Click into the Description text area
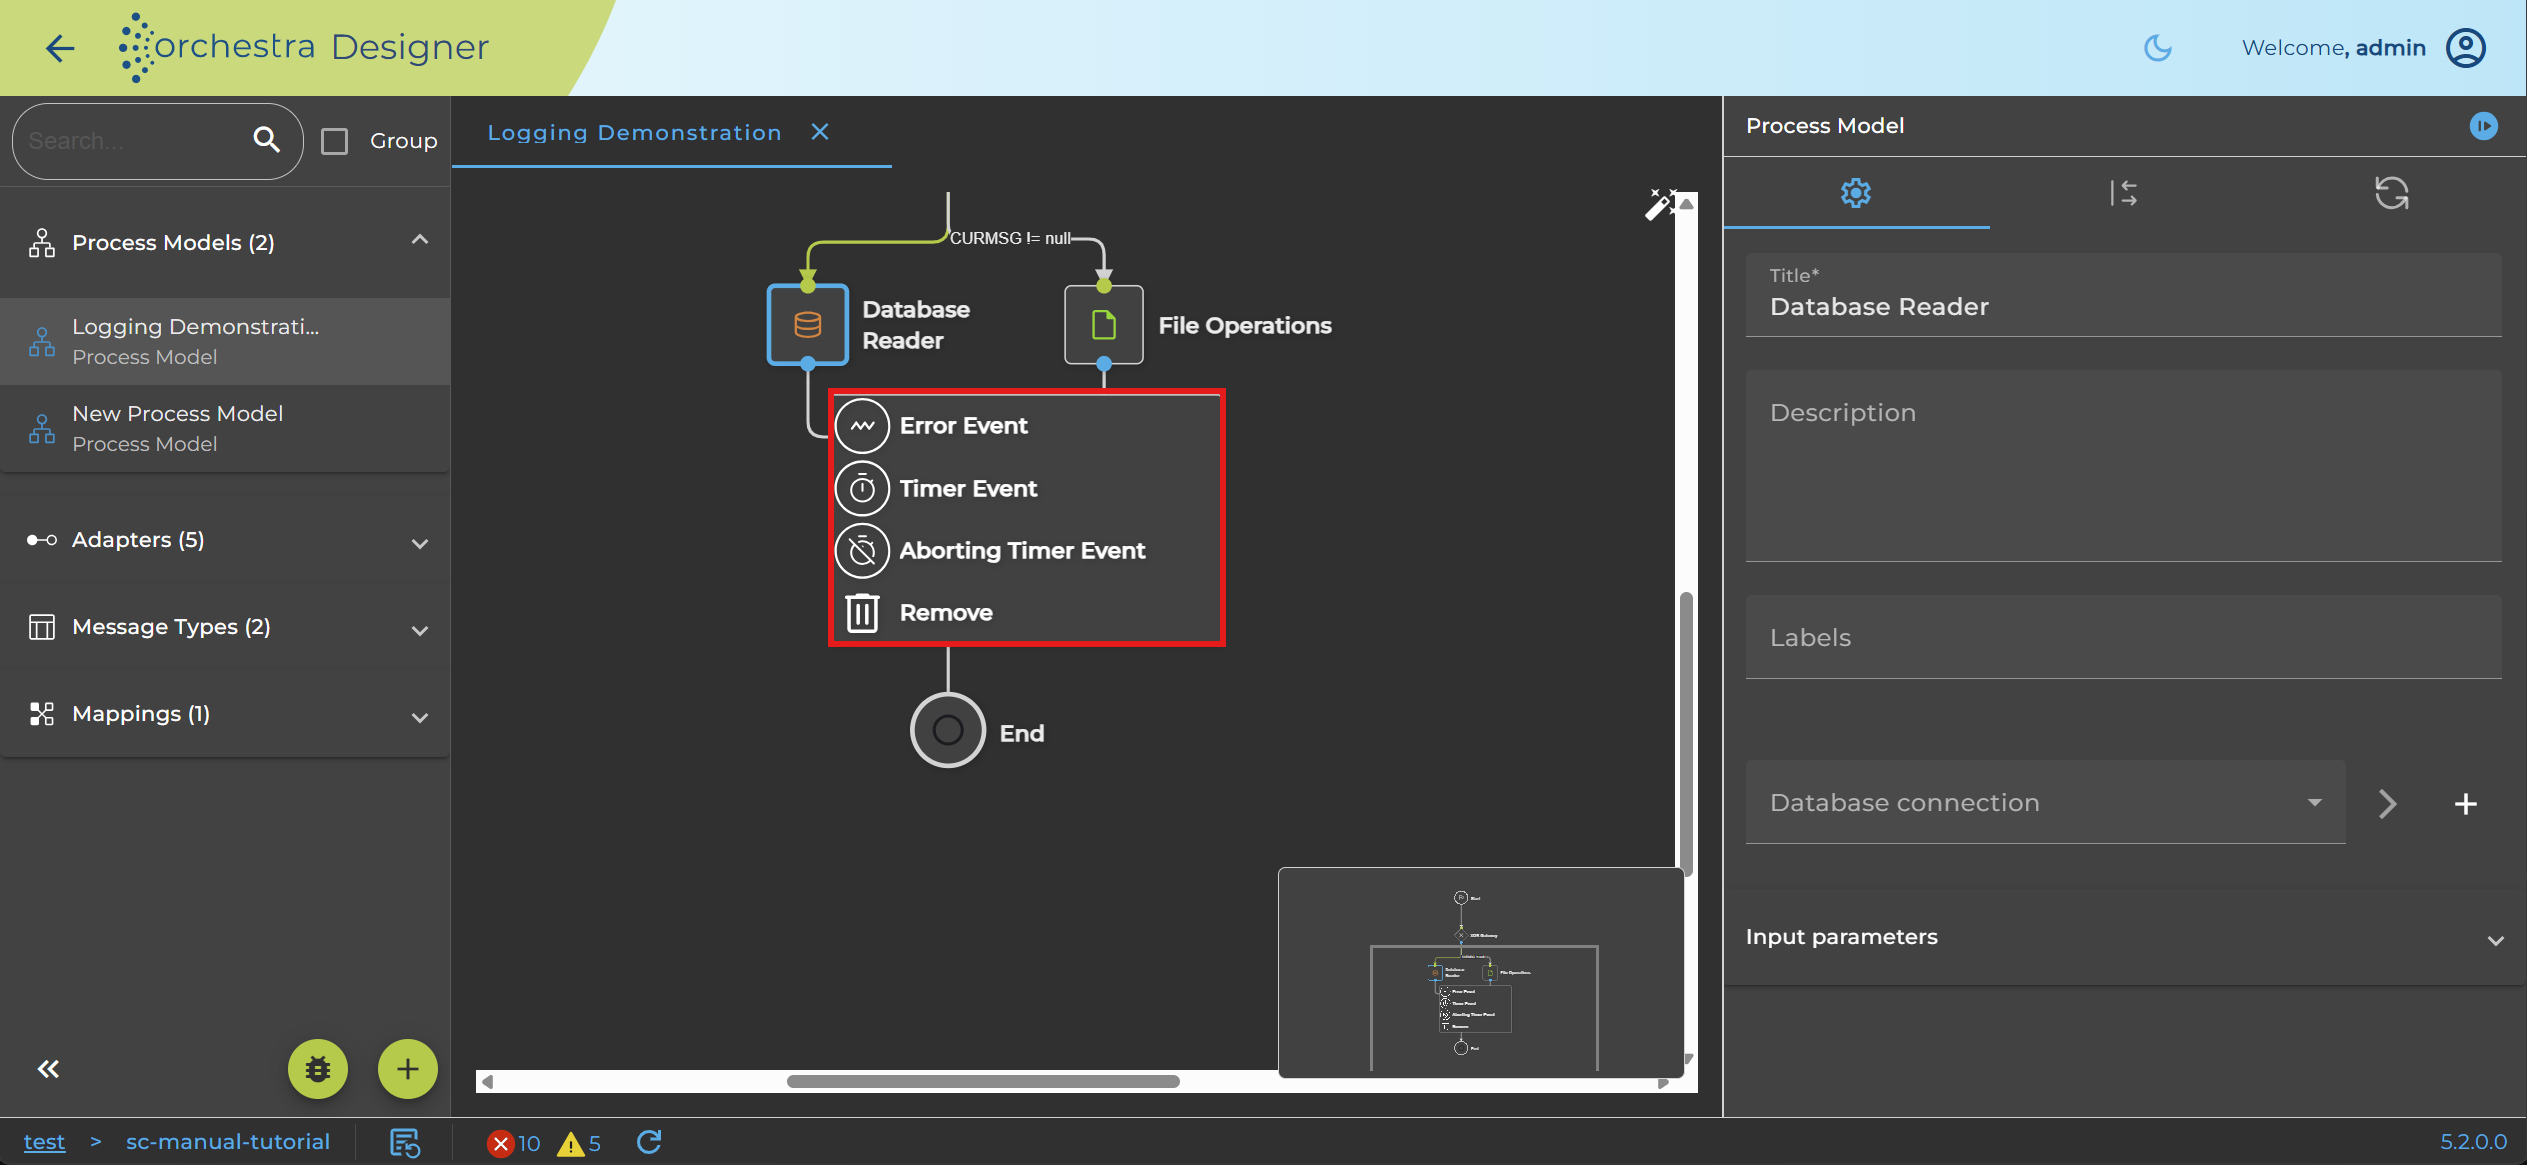Screen dimensions: 2527x1165 click(x=2123, y=466)
